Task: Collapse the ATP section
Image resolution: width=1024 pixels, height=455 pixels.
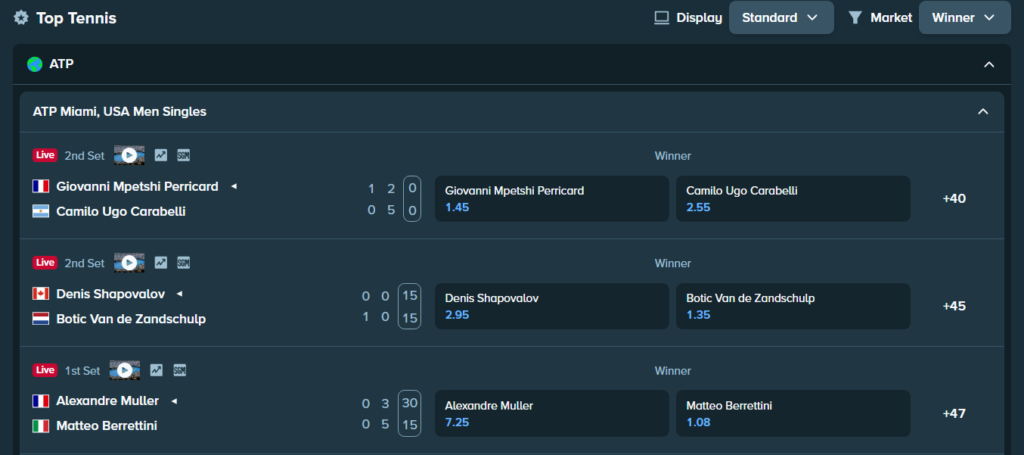Action: pyautogui.click(x=989, y=64)
